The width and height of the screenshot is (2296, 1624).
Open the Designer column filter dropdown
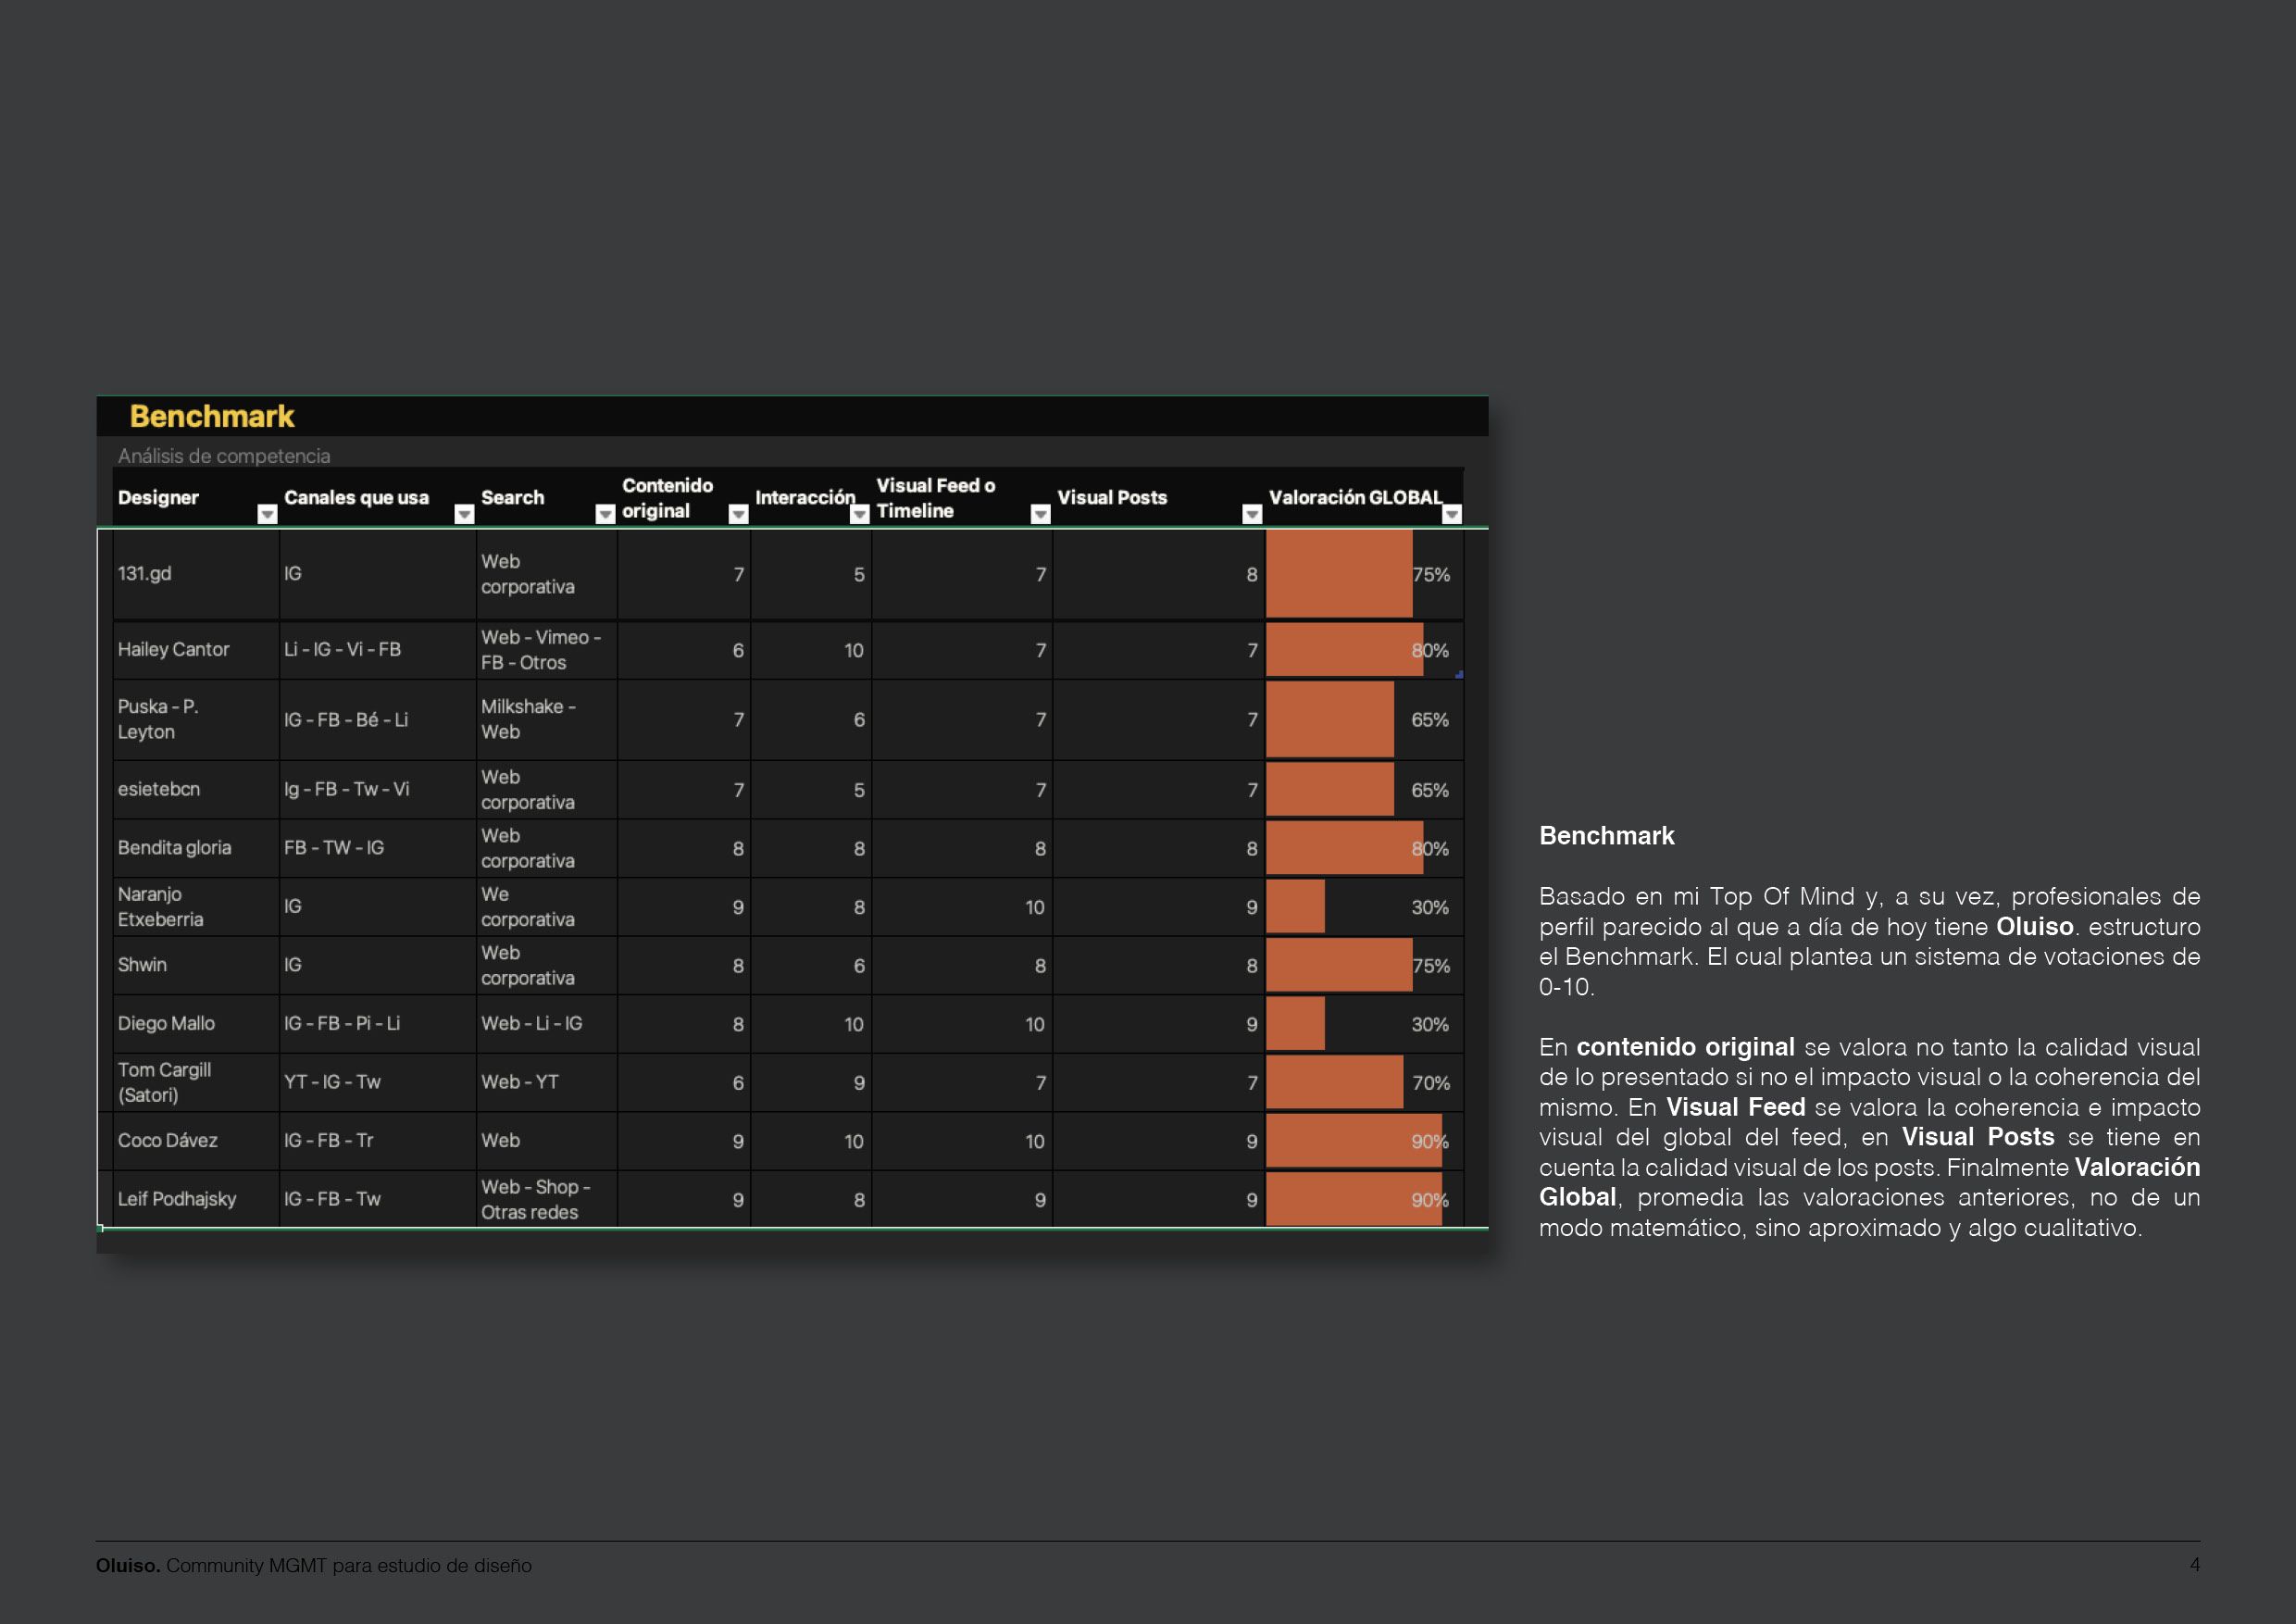(267, 514)
